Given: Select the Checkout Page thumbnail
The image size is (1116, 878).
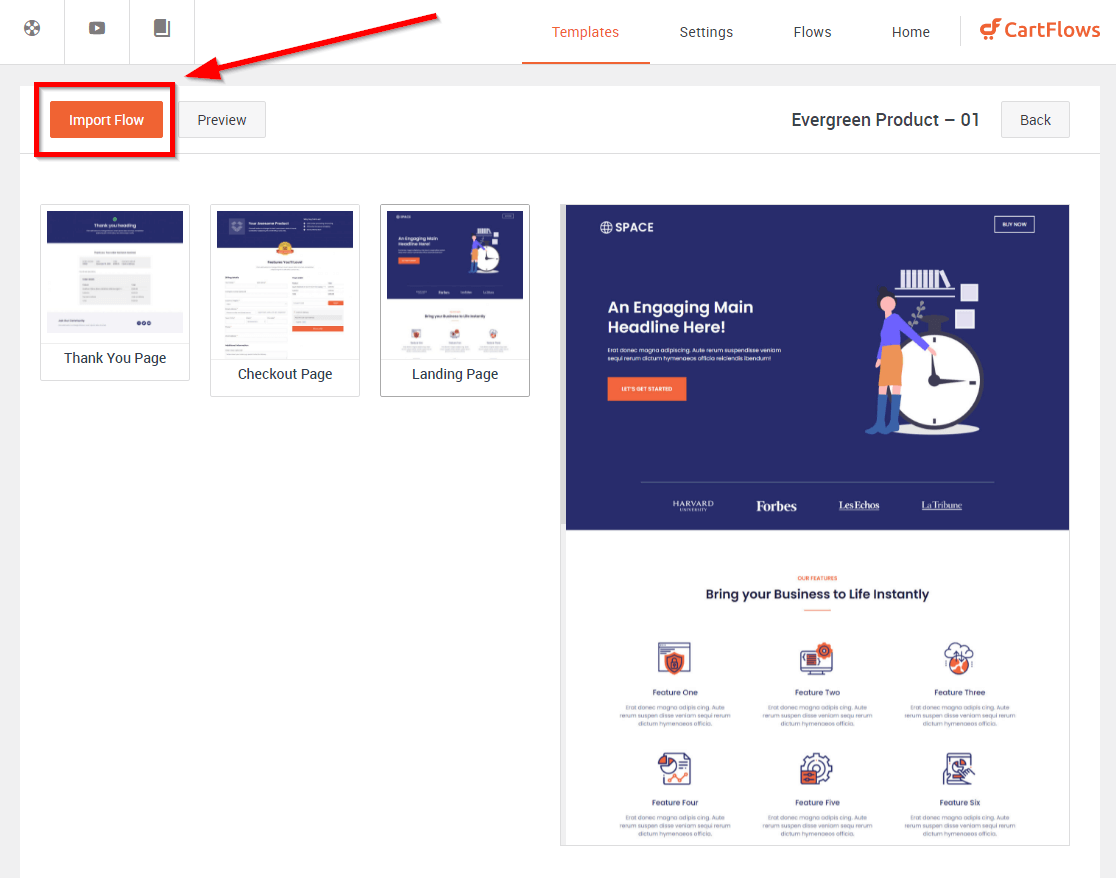Looking at the screenshot, I should pos(285,300).
